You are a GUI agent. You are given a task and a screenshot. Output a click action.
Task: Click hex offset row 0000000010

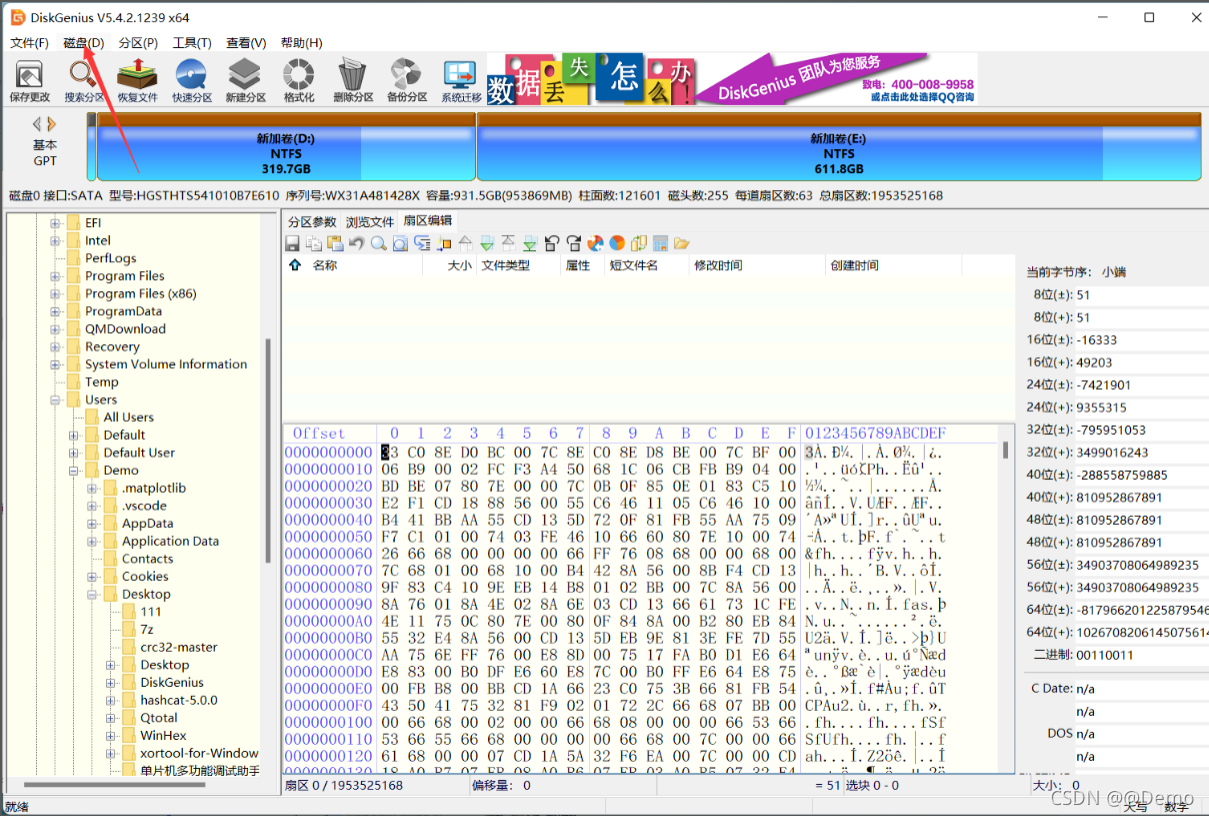click(x=329, y=469)
